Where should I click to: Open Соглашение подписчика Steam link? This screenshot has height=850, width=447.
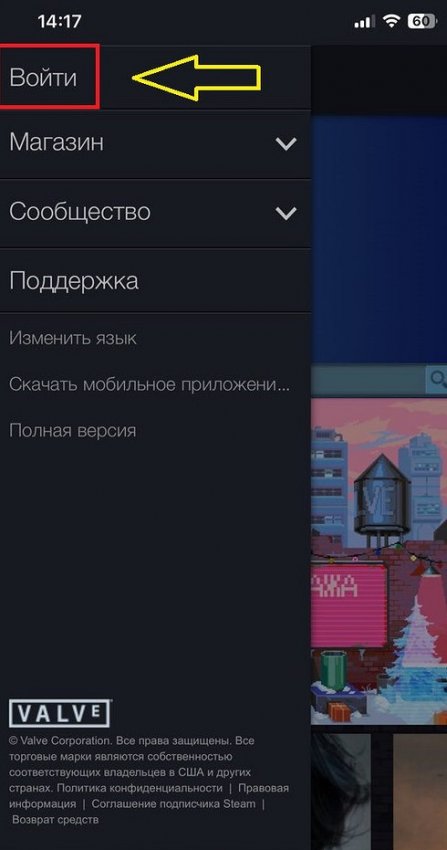coord(173,803)
